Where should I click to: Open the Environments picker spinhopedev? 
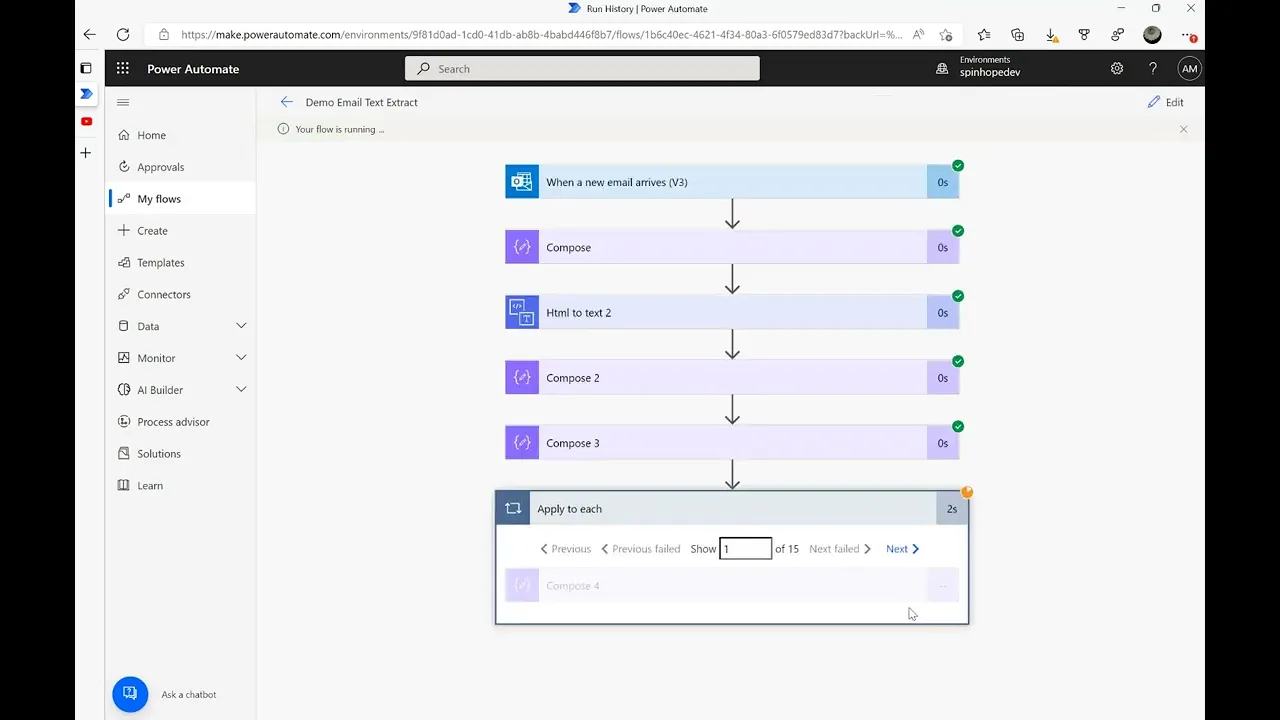pyautogui.click(x=978, y=67)
